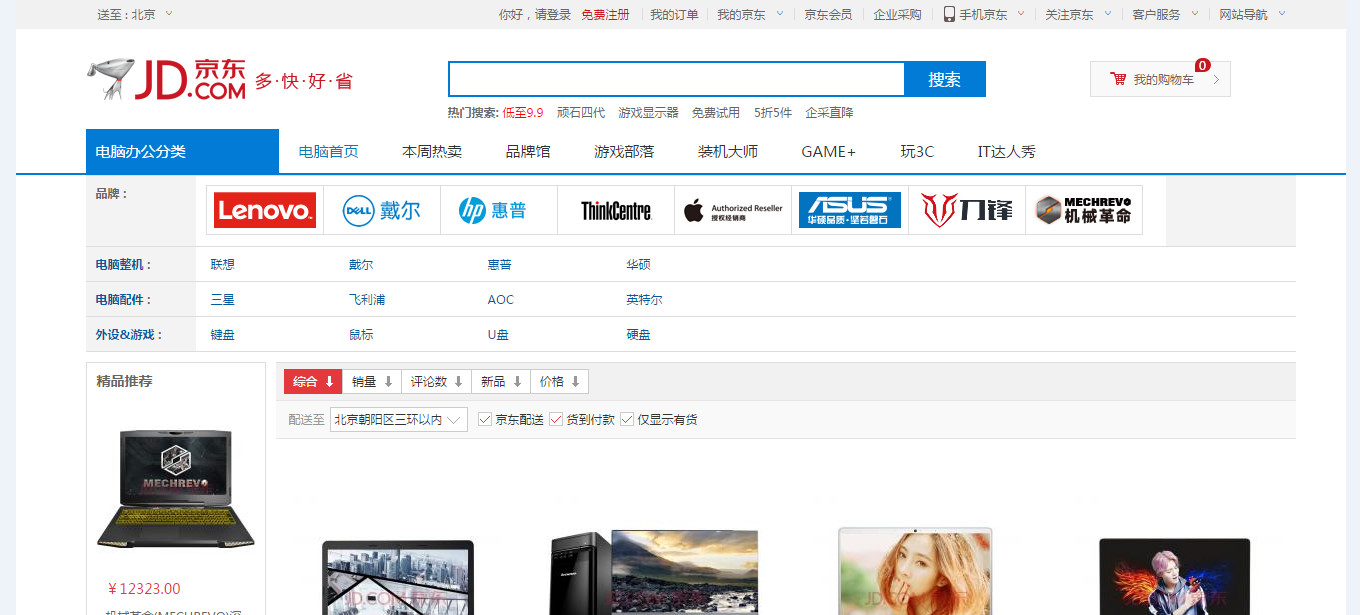Click the 免费试用 hot search link
The width and height of the screenshot is (1360, 615).
716,112
